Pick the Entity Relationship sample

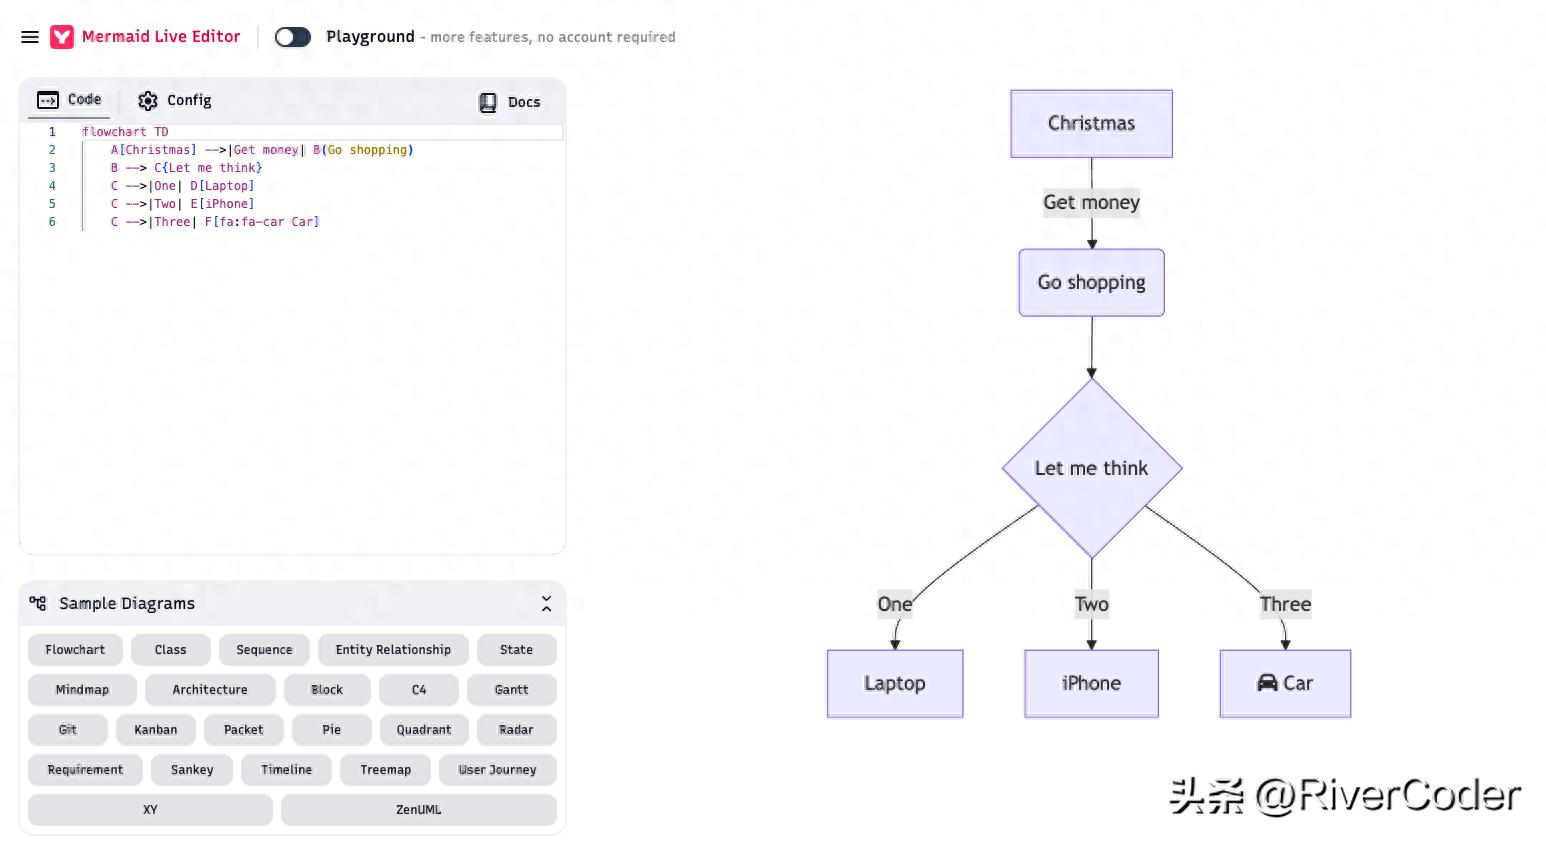click(x=393, y=650)
